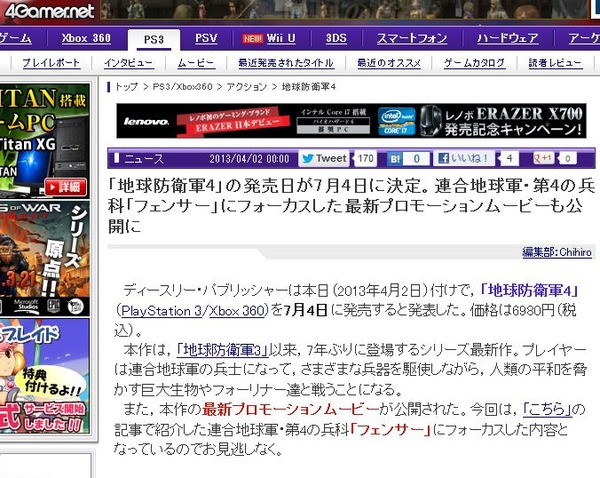Open PS3/Xbox360 breadcrumb link

click(x=182, y=87)
